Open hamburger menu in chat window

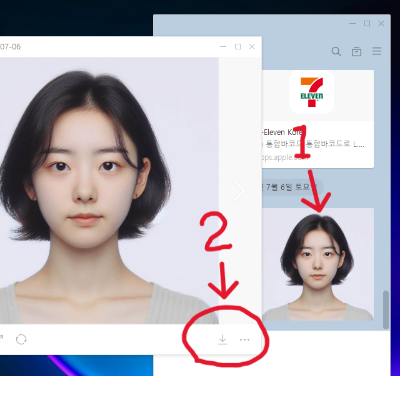(377, 51)
